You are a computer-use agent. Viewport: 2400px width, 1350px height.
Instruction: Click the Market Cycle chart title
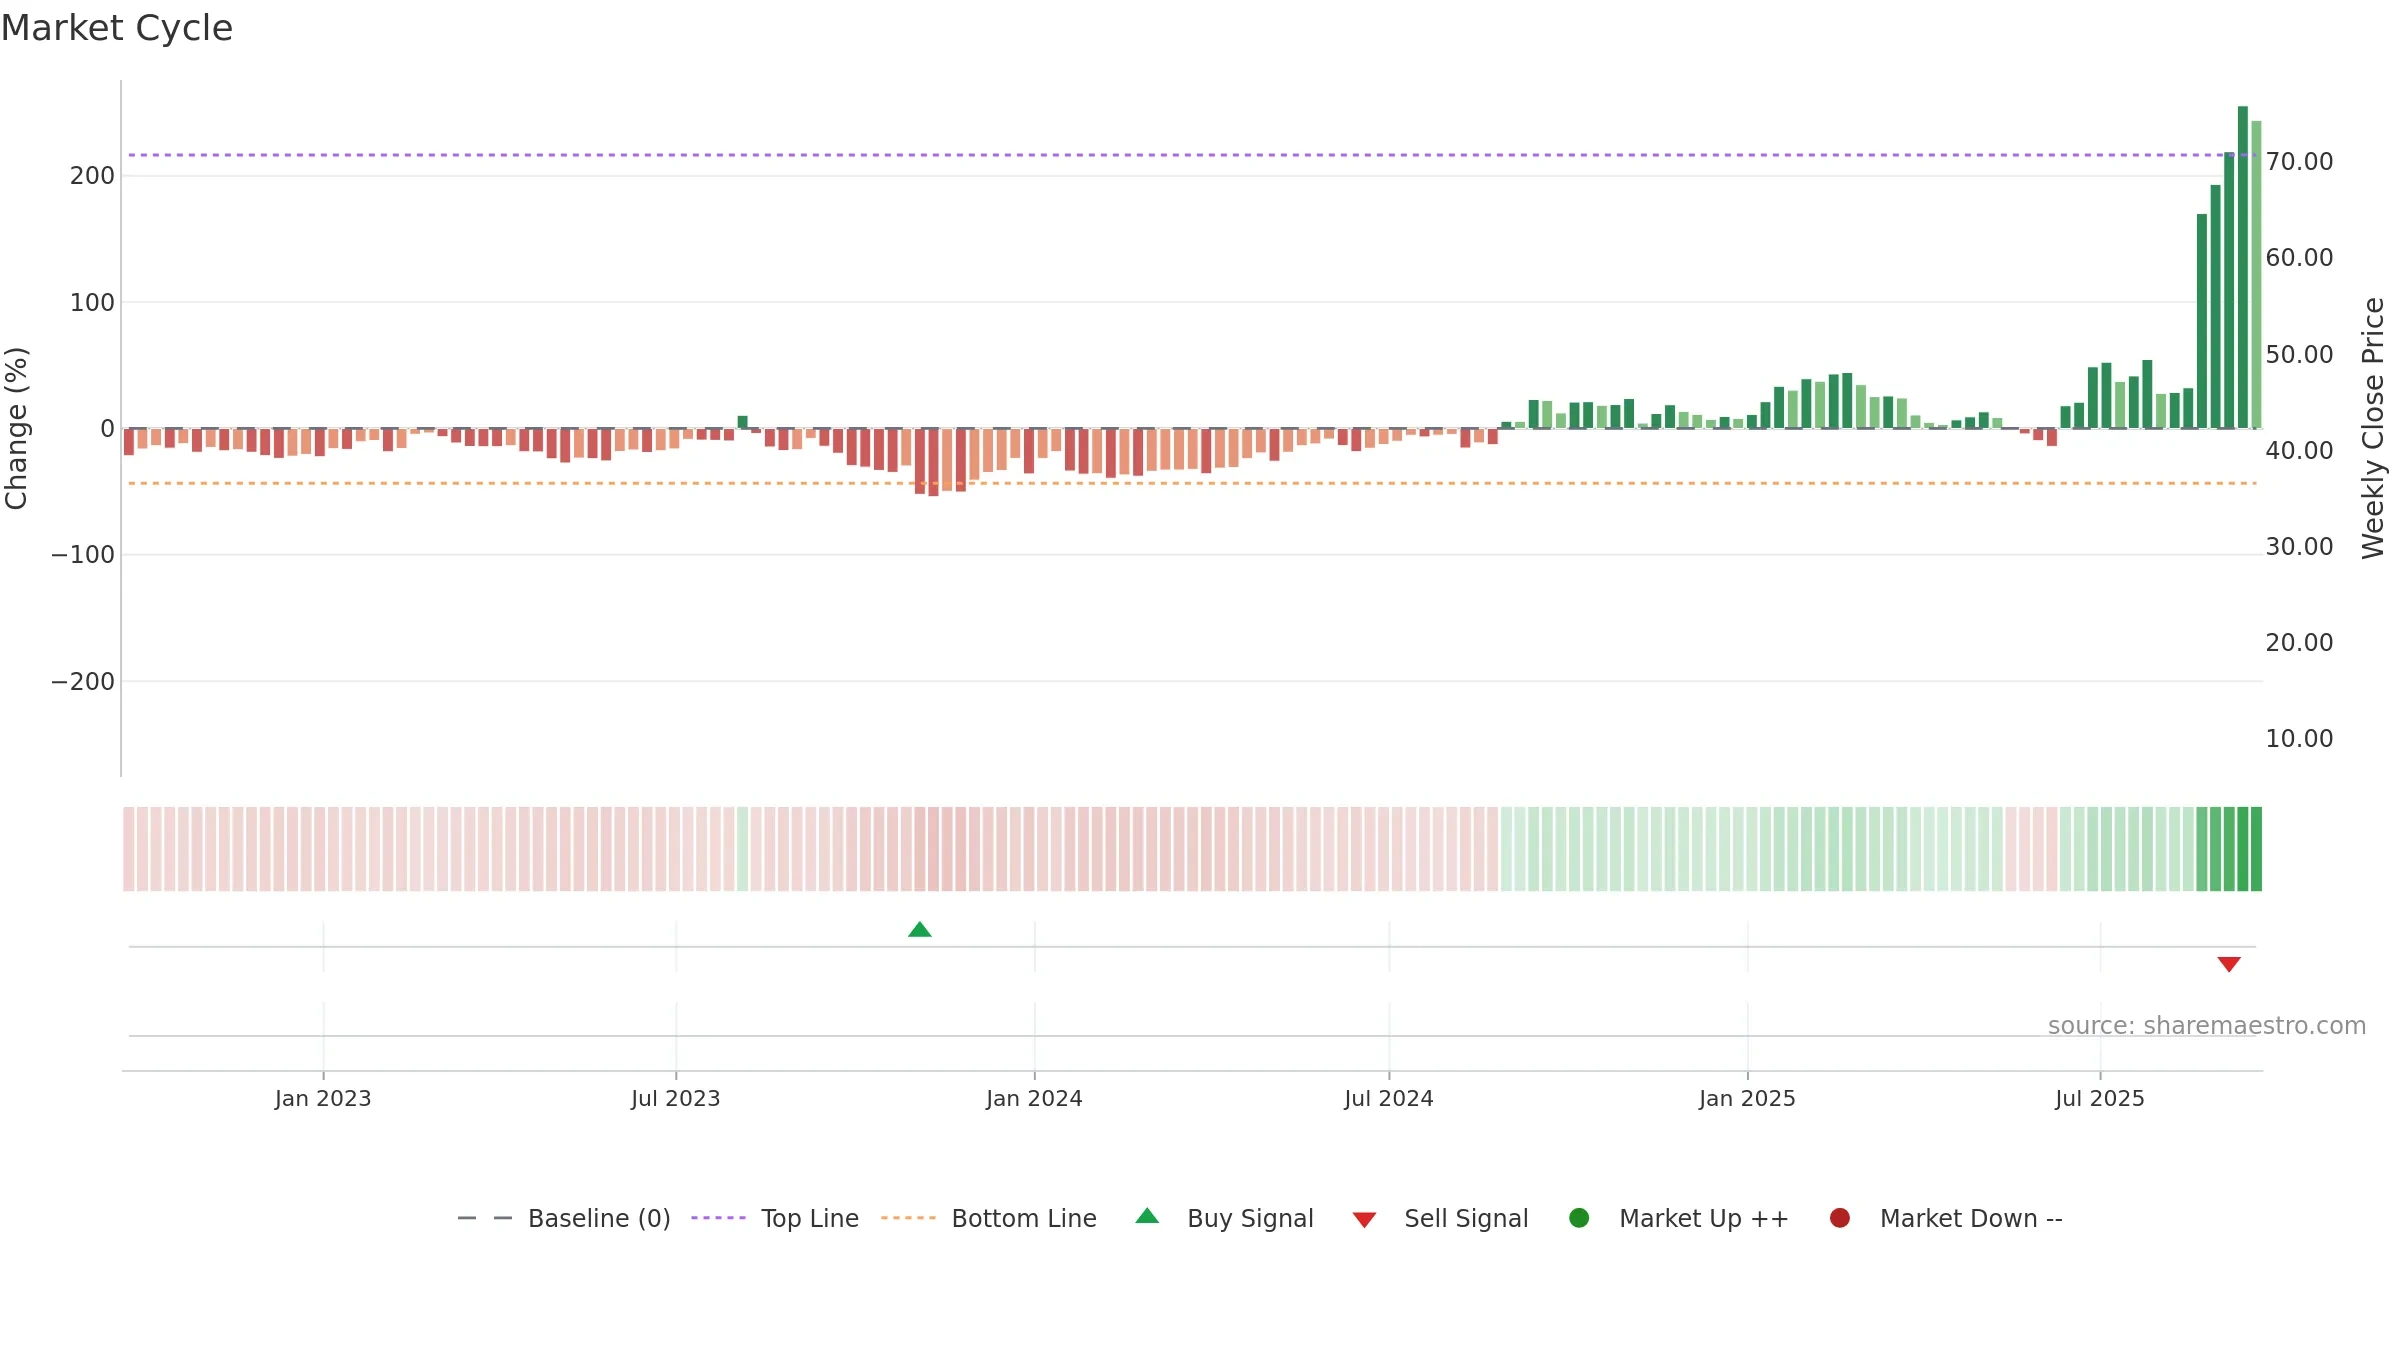point(117,28)
